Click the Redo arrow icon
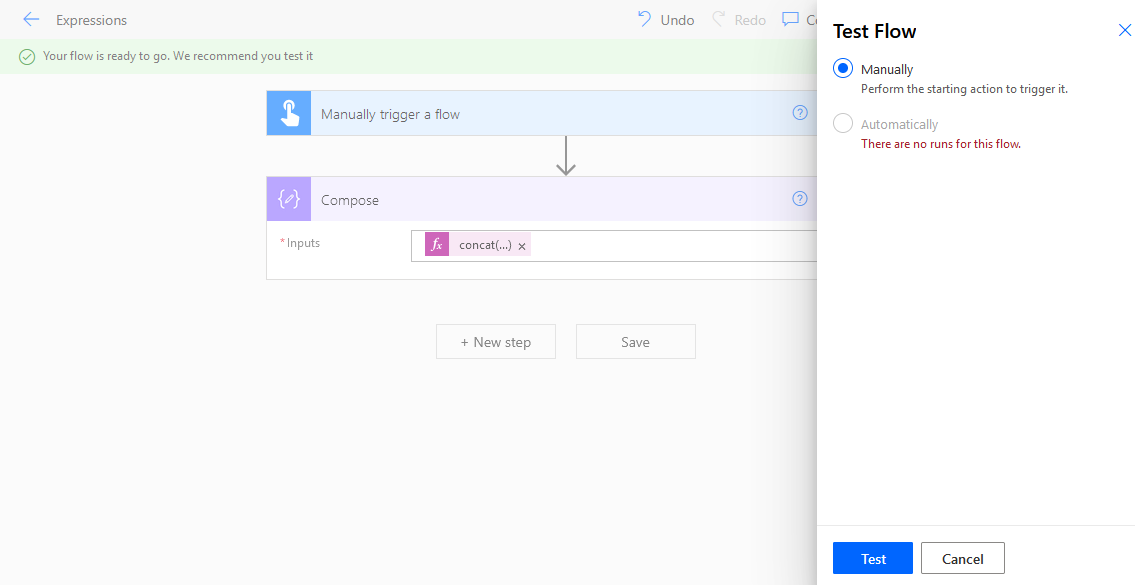1135x585 pixels. 718,19
